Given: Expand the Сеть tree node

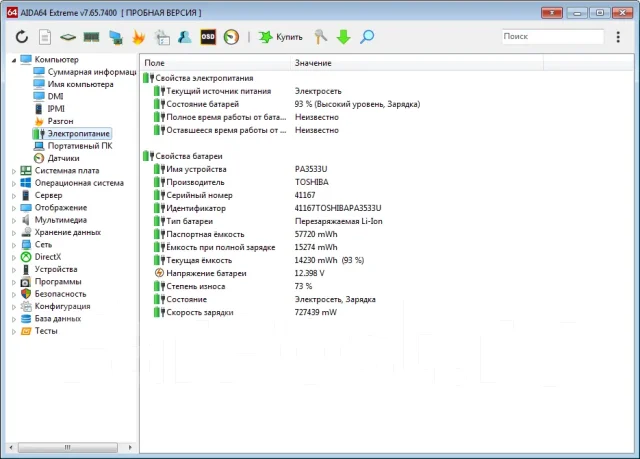Looking at the screenshot, I should 14,245.
